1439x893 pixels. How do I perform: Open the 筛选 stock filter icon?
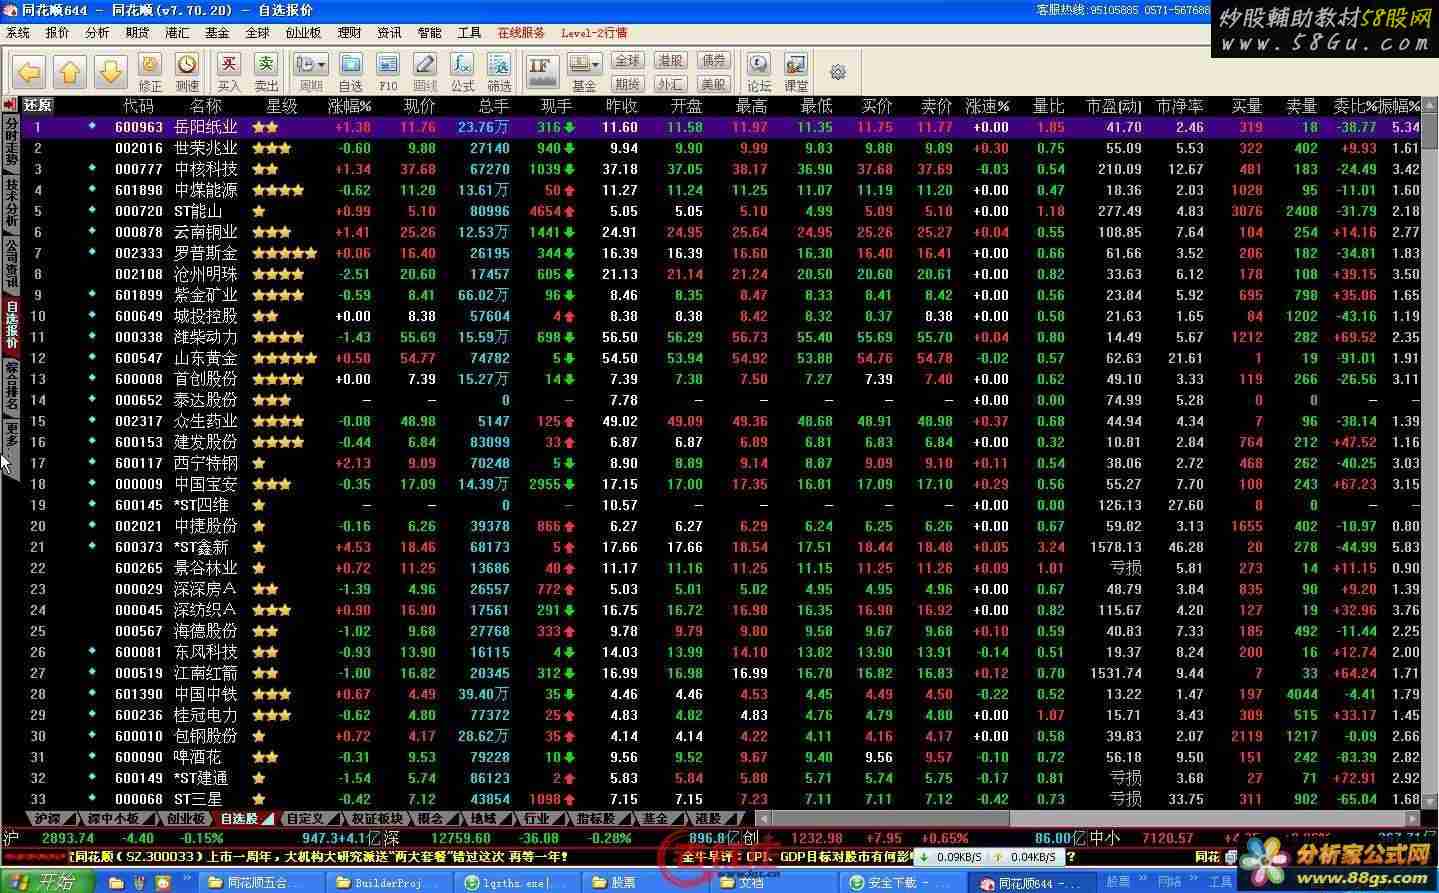click(499, 73)
